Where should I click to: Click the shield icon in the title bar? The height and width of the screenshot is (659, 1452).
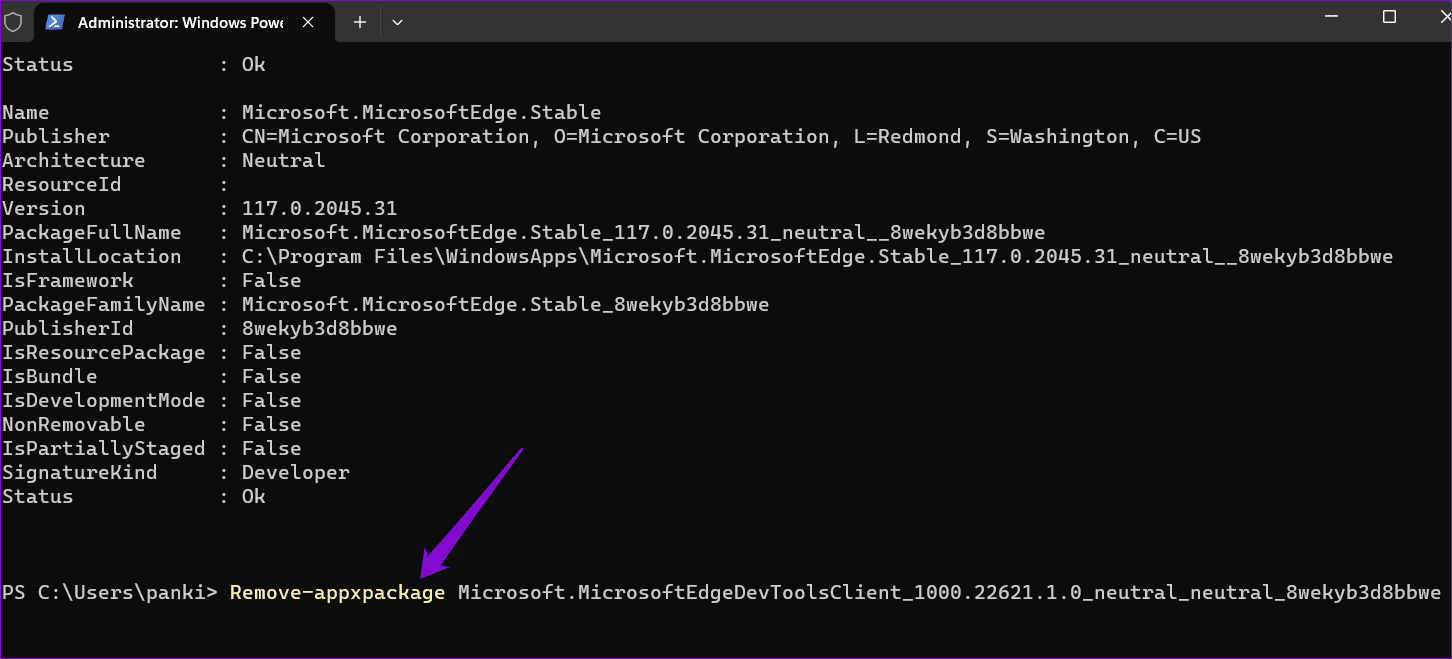(x=15, y=21)
